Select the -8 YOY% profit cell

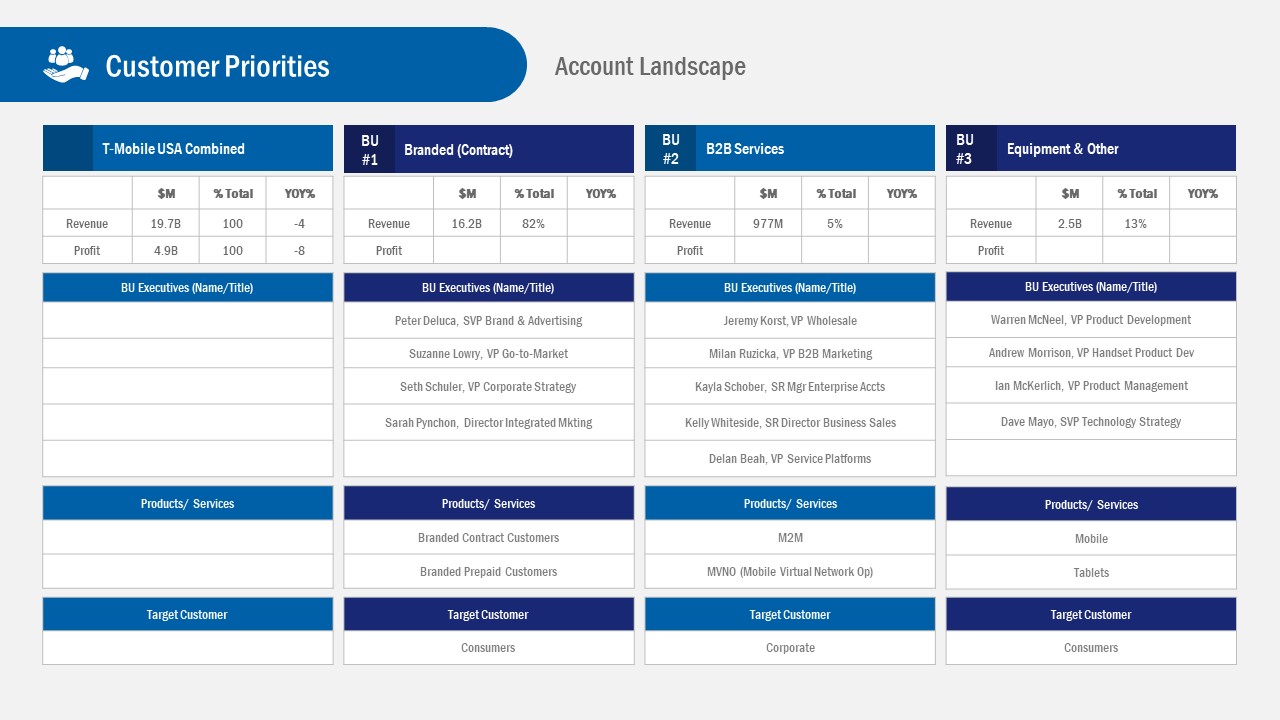click(x=300, y=250)
